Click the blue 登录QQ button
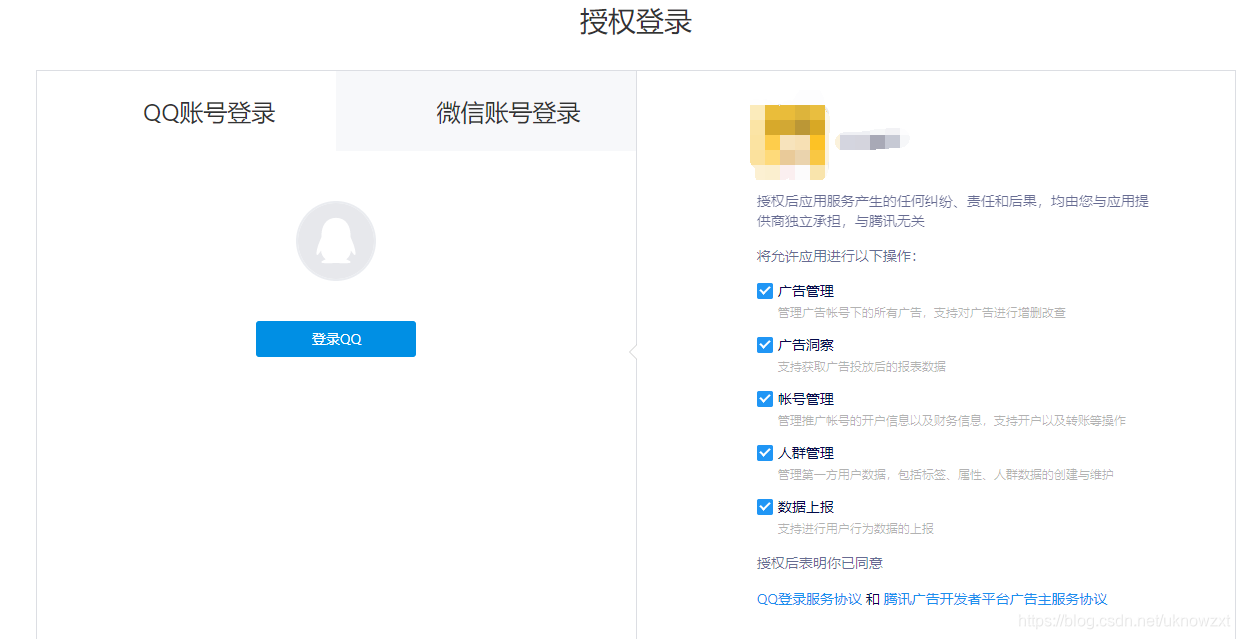Screen dimensions: 1240x639 tap(336, 339)
